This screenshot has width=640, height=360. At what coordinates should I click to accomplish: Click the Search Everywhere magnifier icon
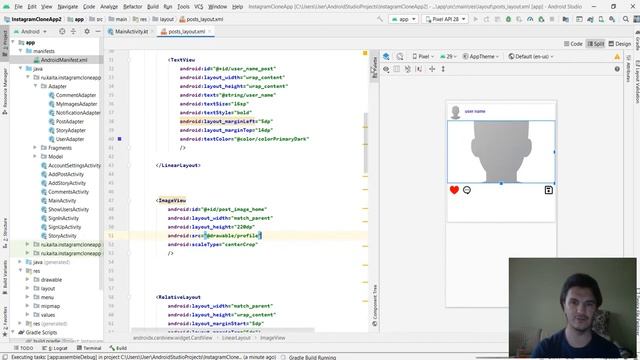[x=626, y=19]
